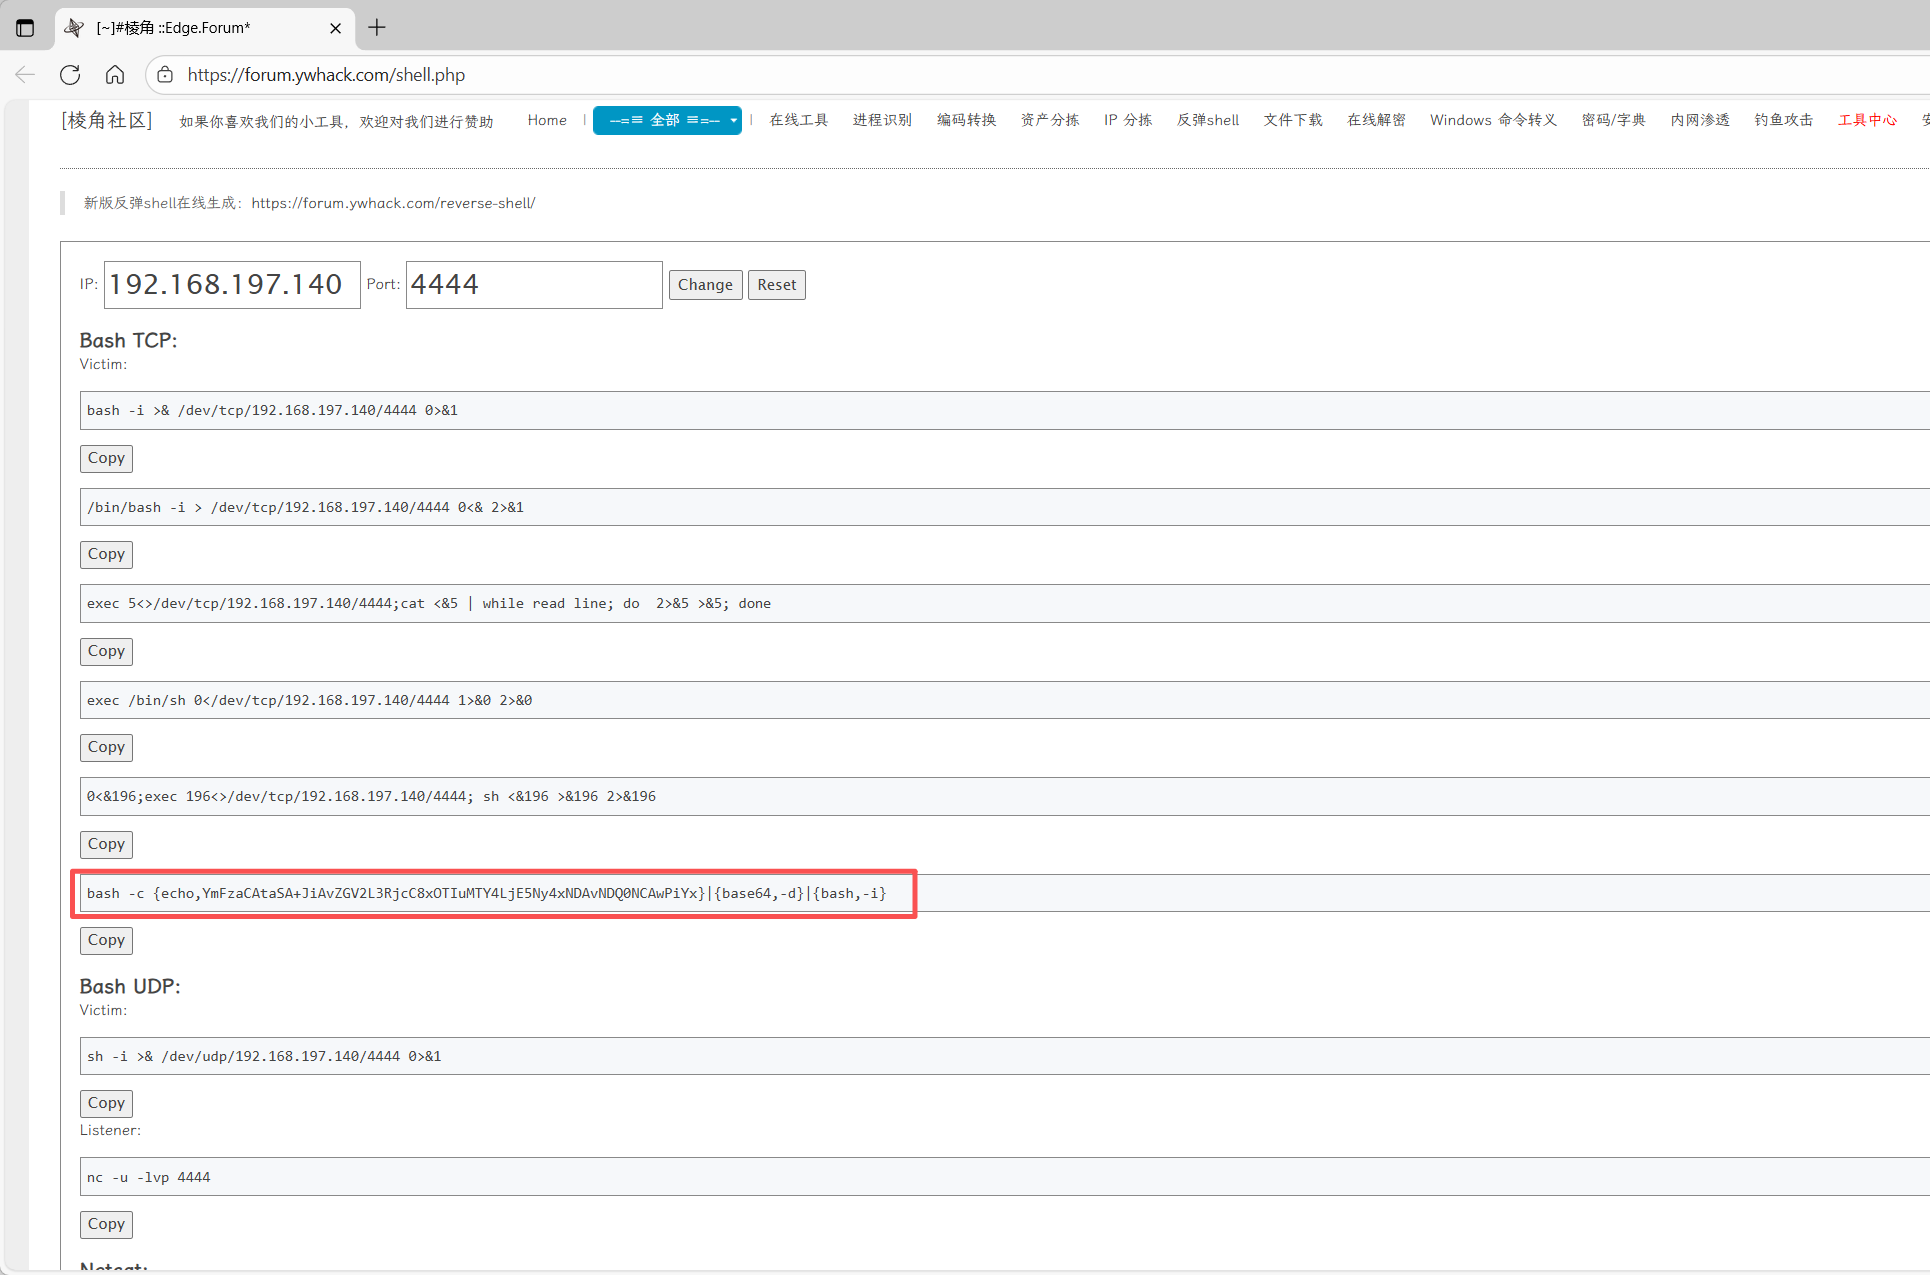
Task: Open the 工具中心 menu item
Action: [1866, 120]
